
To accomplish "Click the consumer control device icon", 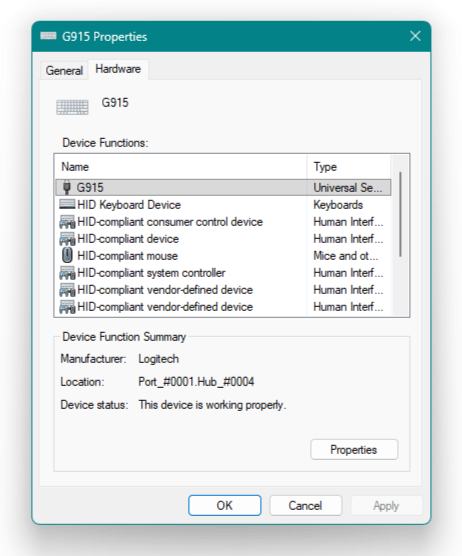I will click(x=67, y=222).
